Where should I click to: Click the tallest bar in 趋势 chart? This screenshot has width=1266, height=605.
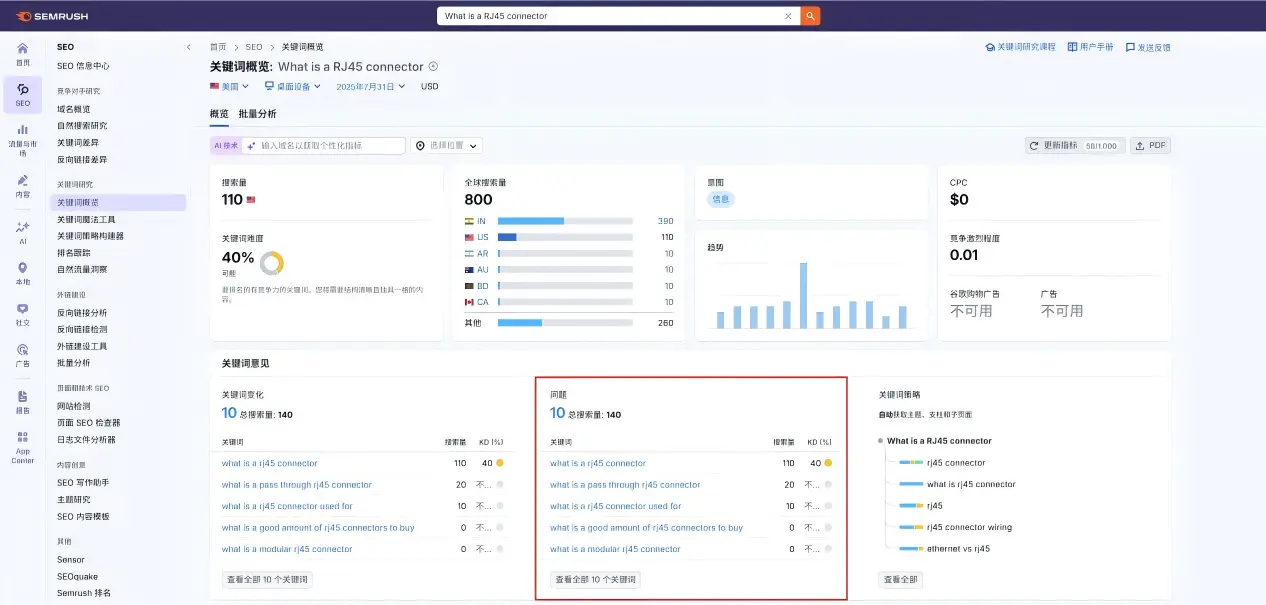(x=803, y=295)
